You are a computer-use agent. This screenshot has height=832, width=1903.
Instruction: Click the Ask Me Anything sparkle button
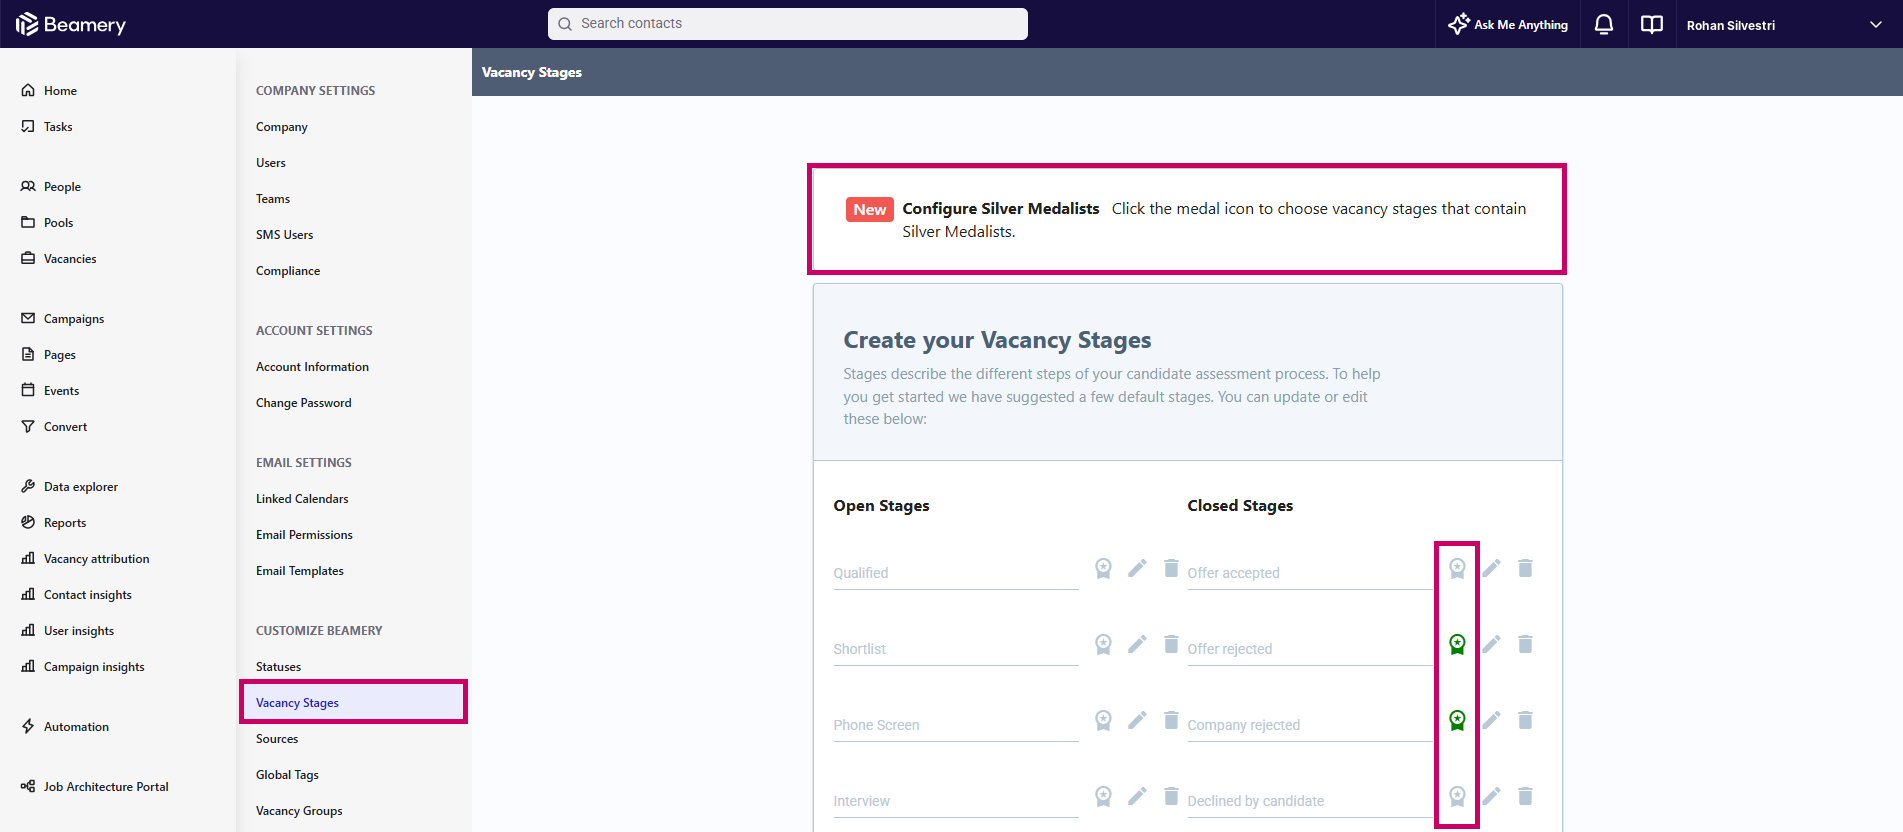tap(1508, 24)
